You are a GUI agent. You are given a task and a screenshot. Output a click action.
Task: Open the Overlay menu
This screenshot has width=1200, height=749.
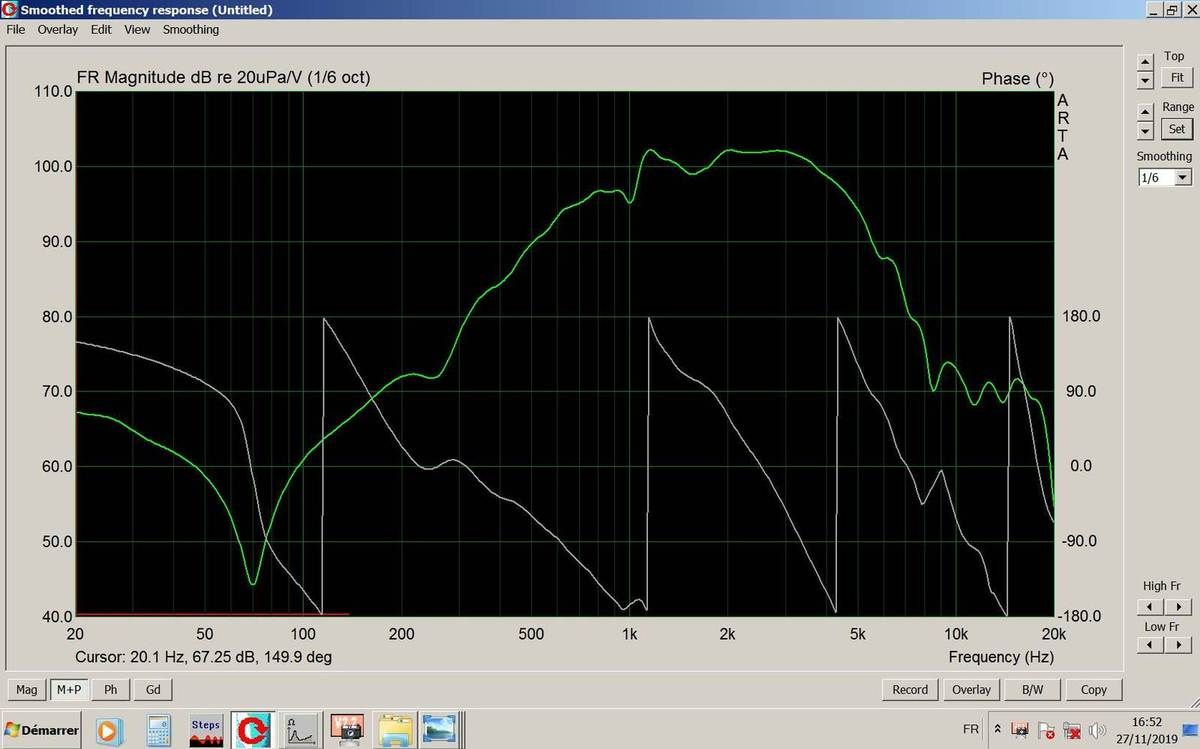[58, 30]
